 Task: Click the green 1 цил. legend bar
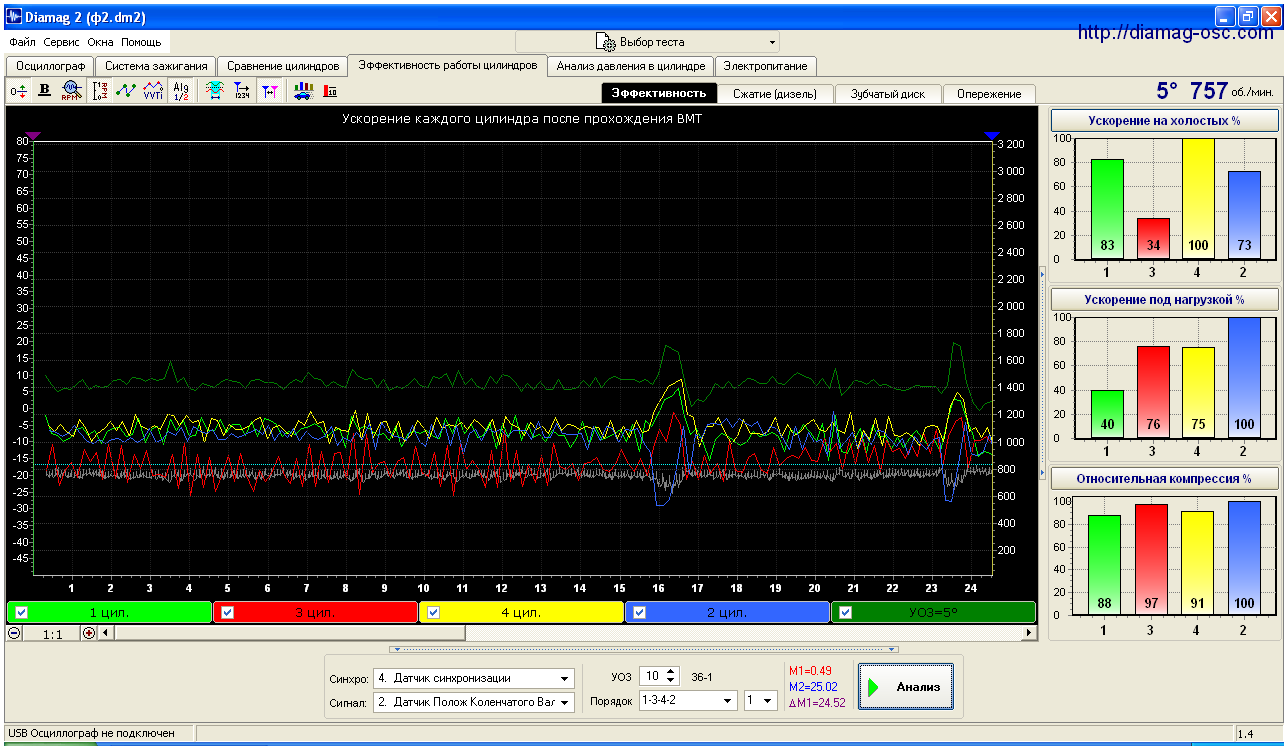(109, 612)
